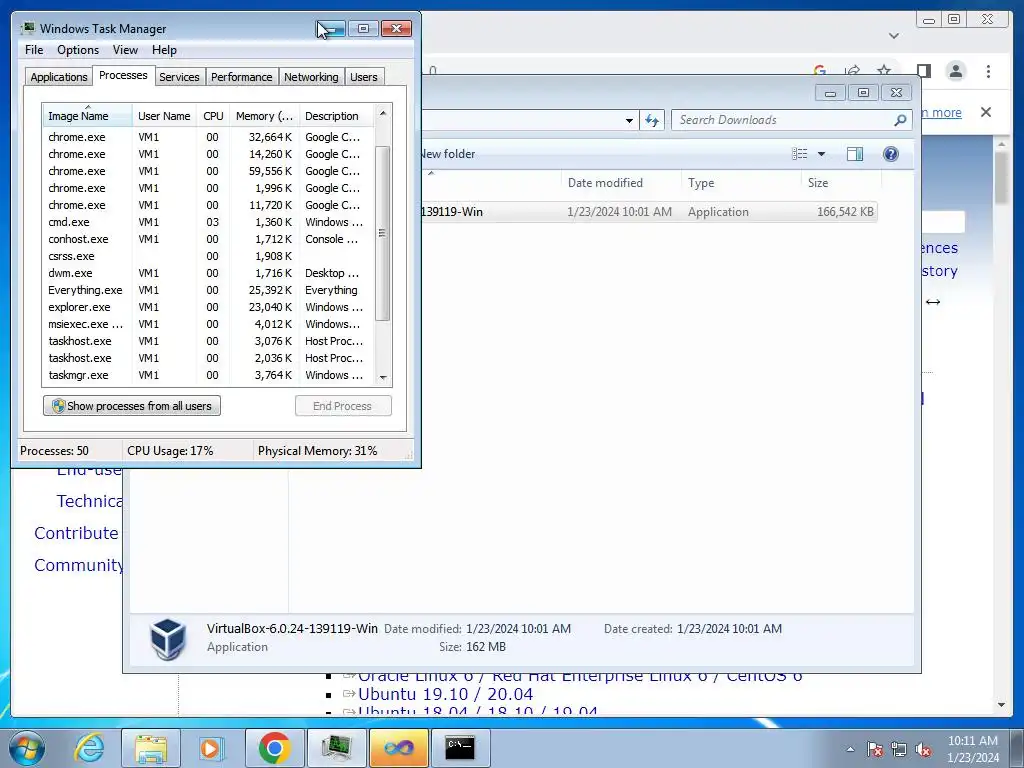The width and height of the screenshot is (1024, 768).
Task: Click the change view icon in Explorer
Action: click(x=799, y=154)
